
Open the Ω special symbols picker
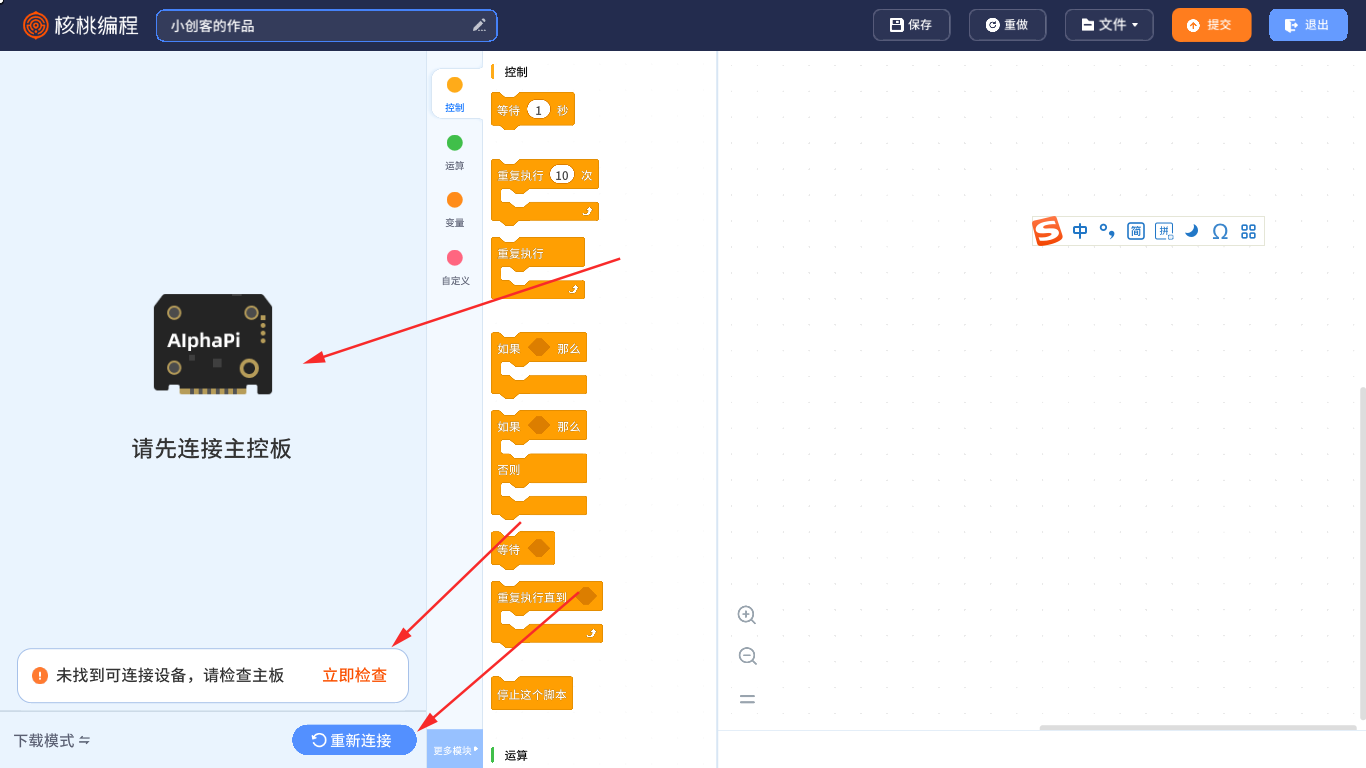1220,231
